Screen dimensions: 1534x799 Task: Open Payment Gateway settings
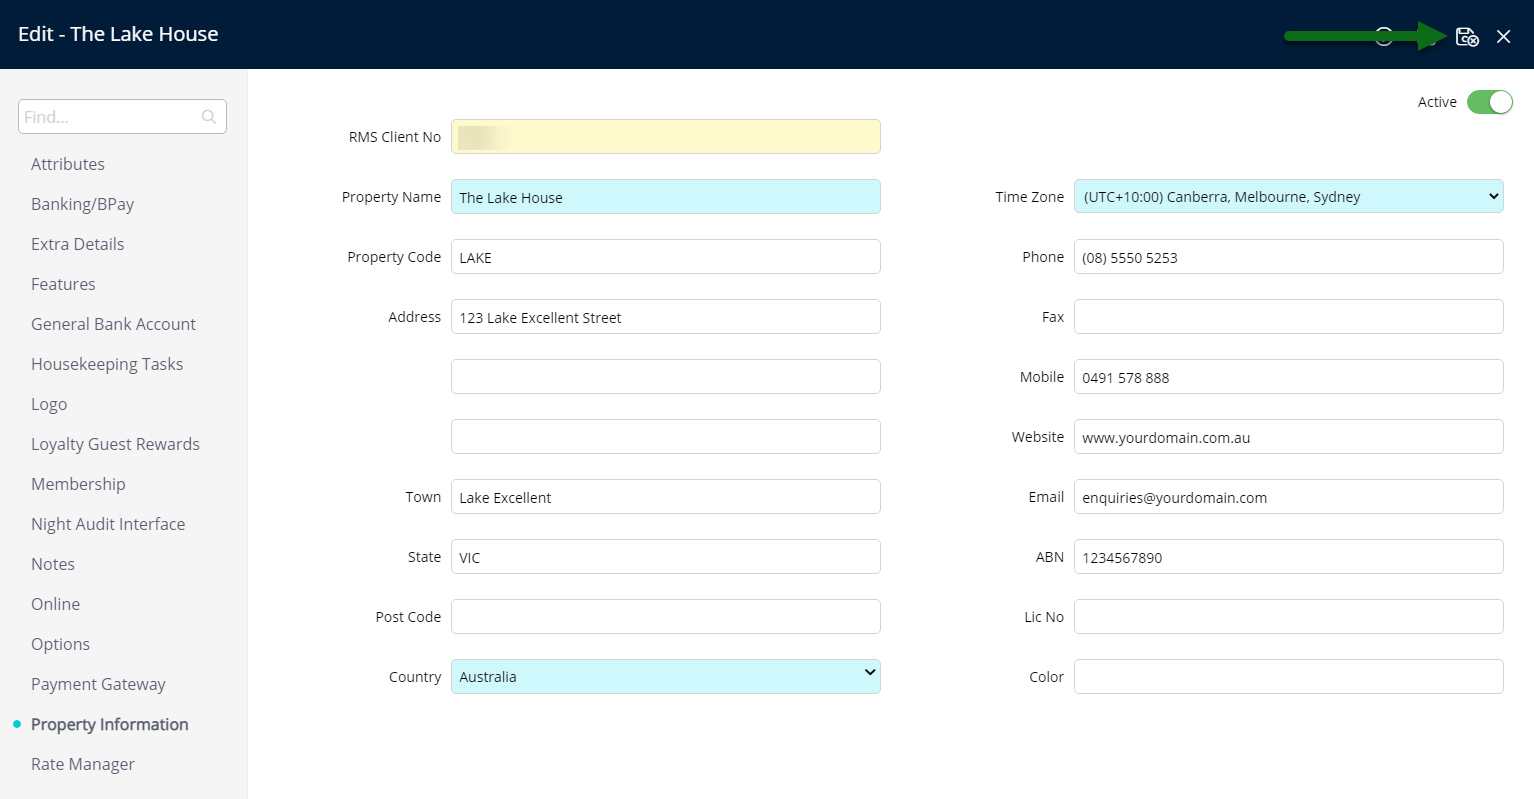pyautogui.click(x=98, y=684)
